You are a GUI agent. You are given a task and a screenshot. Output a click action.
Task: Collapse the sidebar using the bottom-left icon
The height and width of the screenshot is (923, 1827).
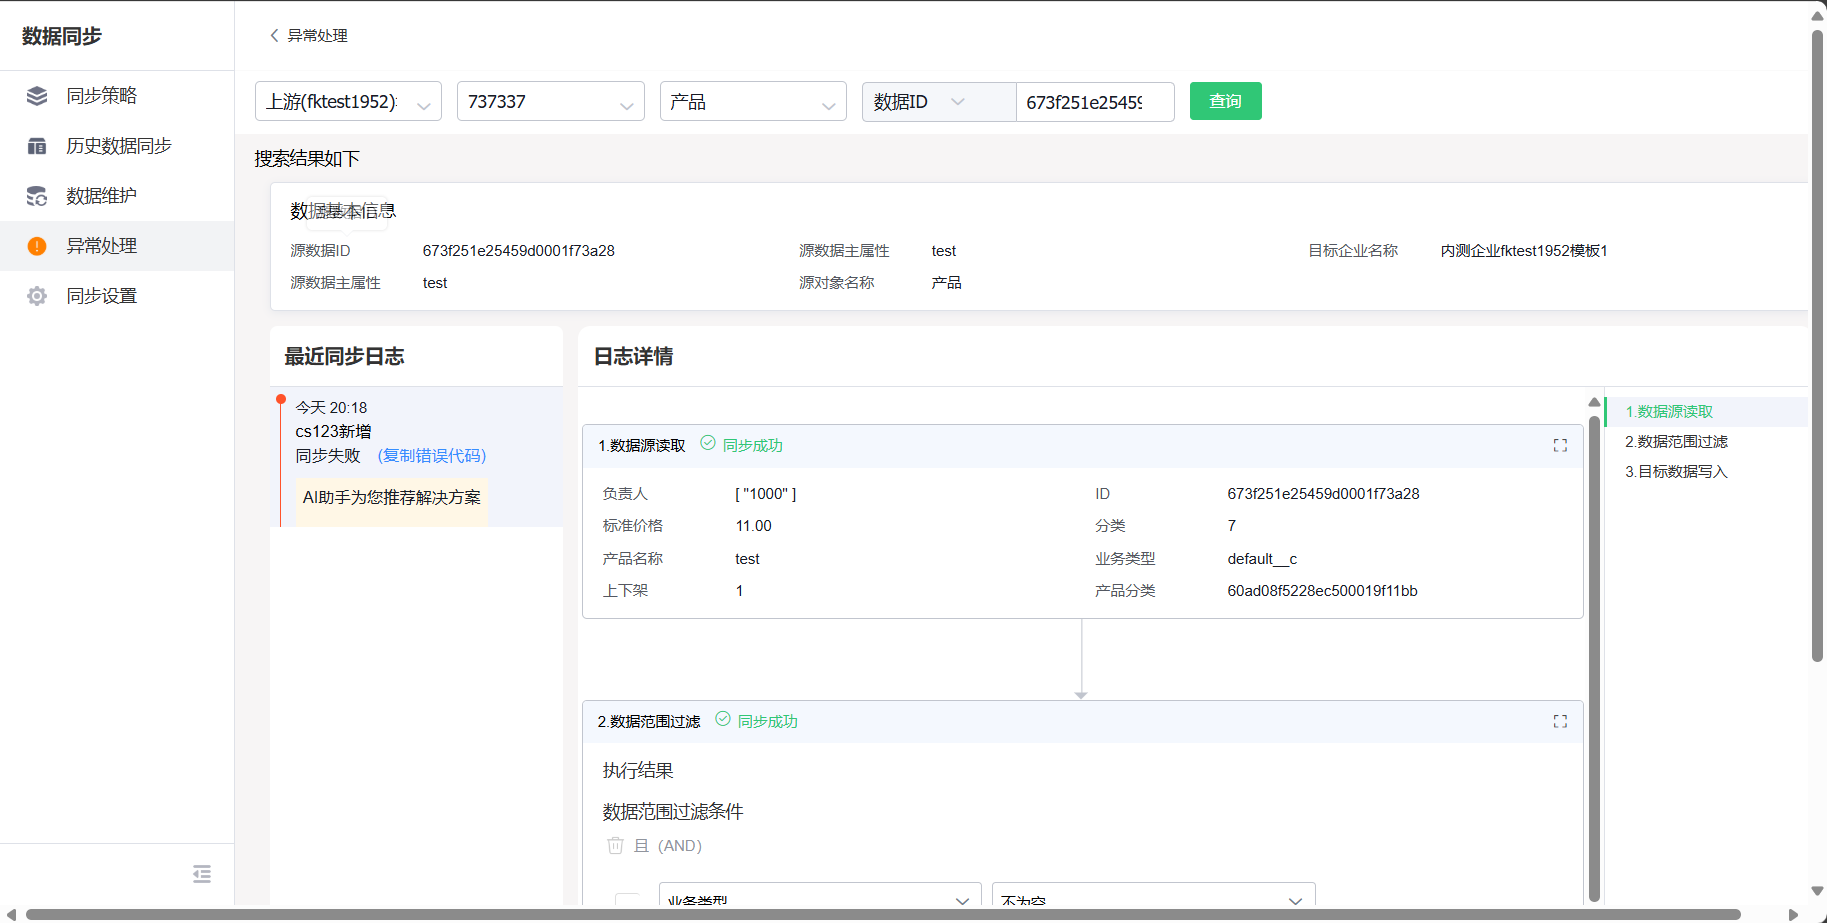(201, 874)
